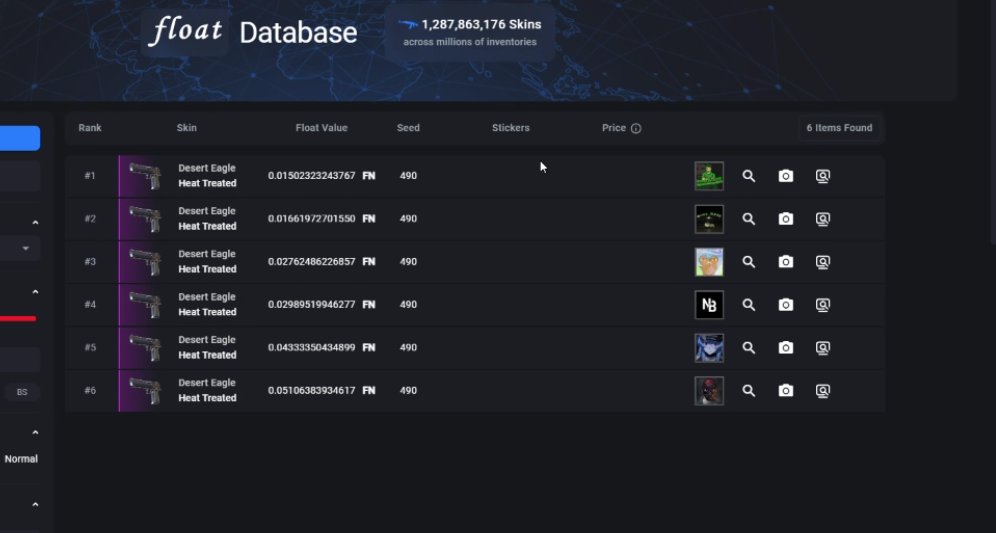Click the 1,287,863,176 Skins counter
The height and width of the screenshot is (533, 996).
click(x=470, y=32)
